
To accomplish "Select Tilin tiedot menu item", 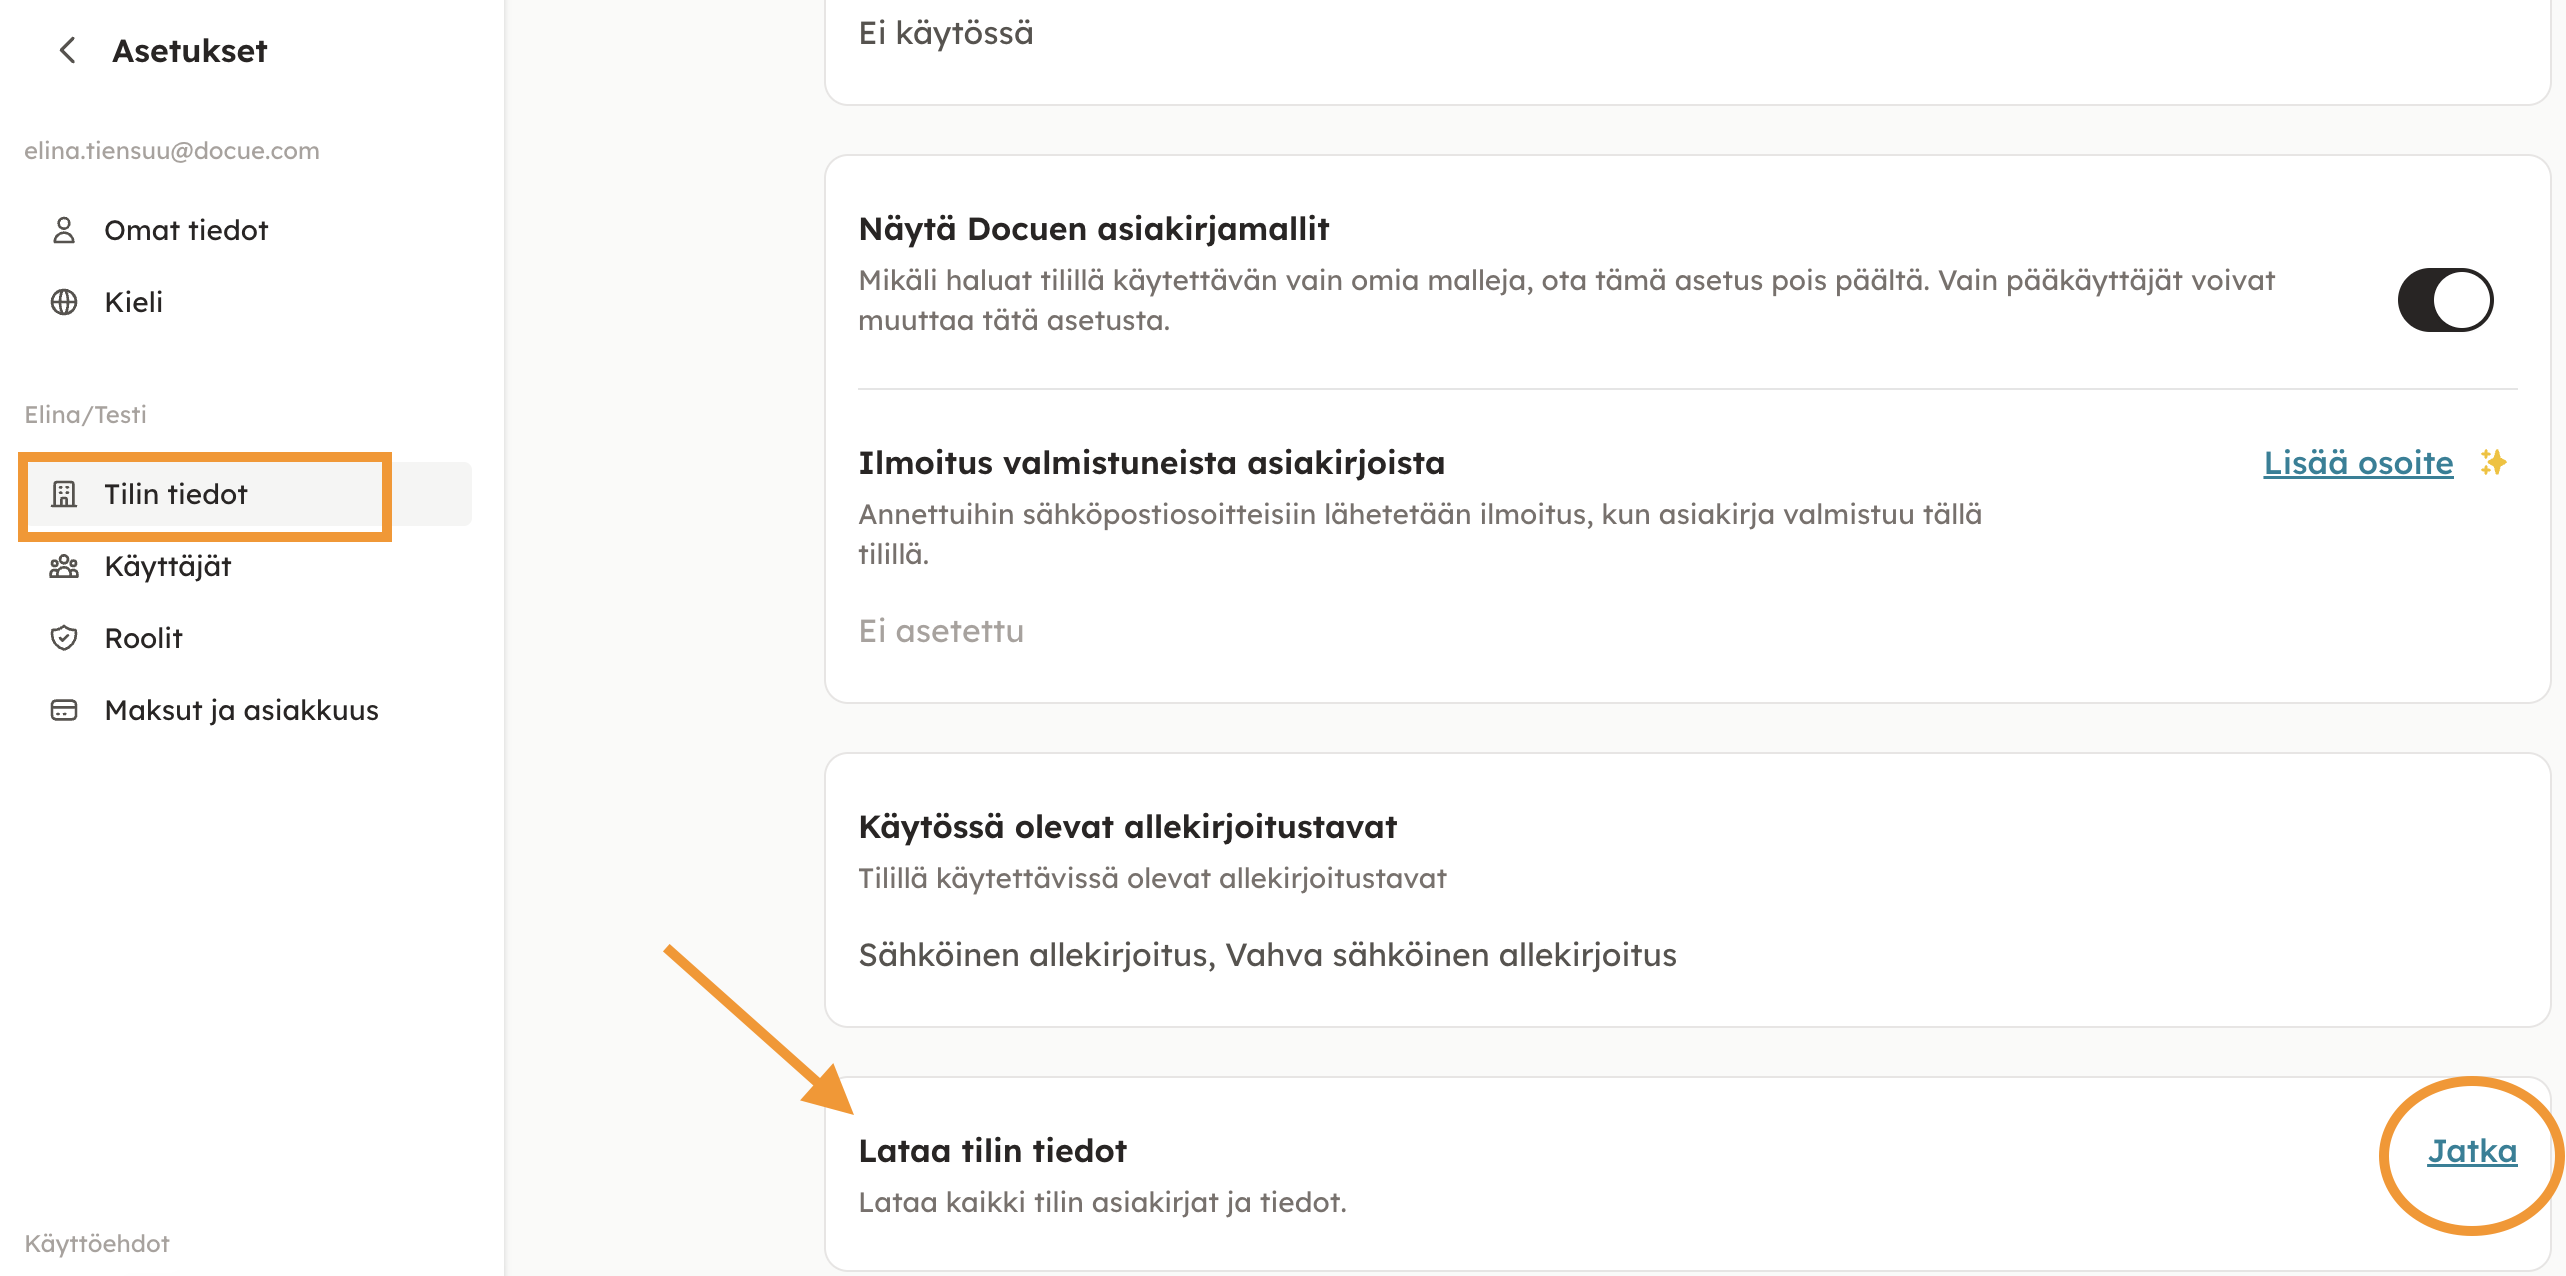I will click(x=176, y=494).
